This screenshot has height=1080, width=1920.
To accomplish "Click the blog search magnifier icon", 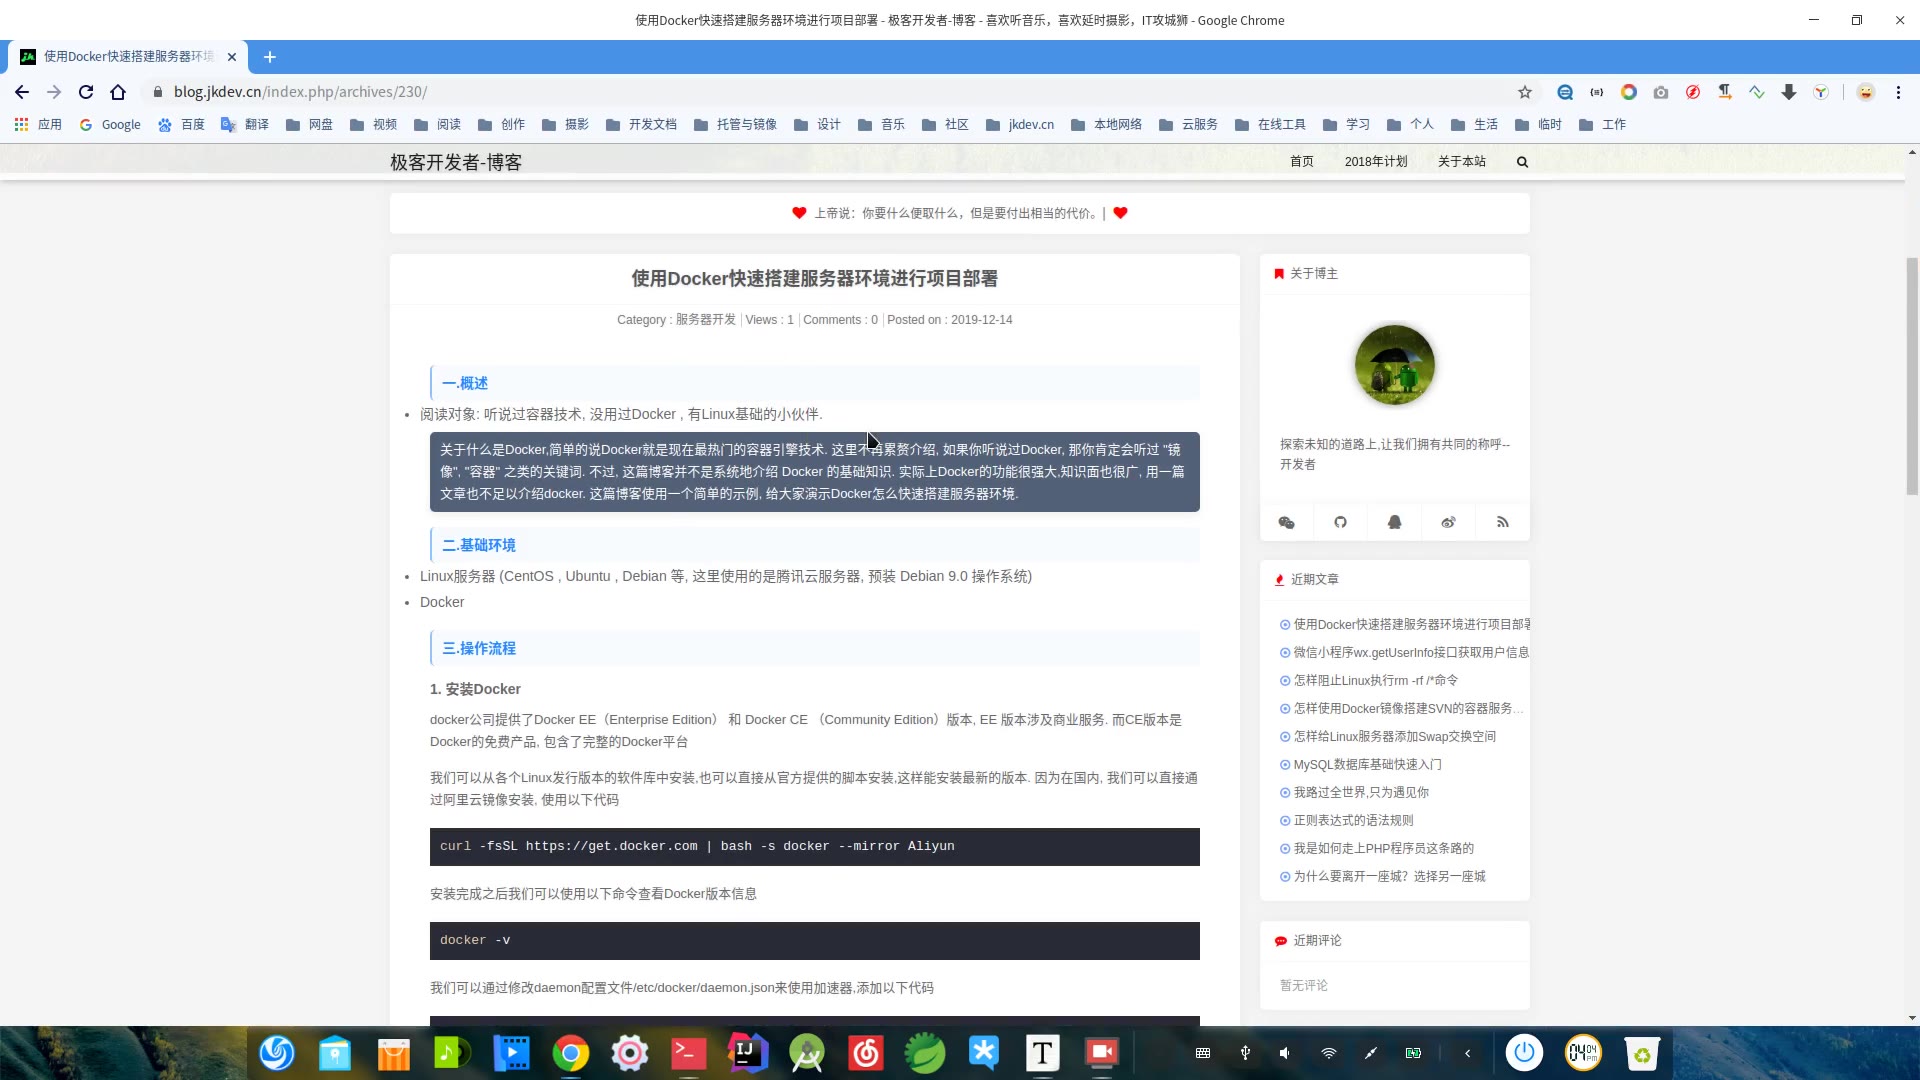I will point(1522,162).
